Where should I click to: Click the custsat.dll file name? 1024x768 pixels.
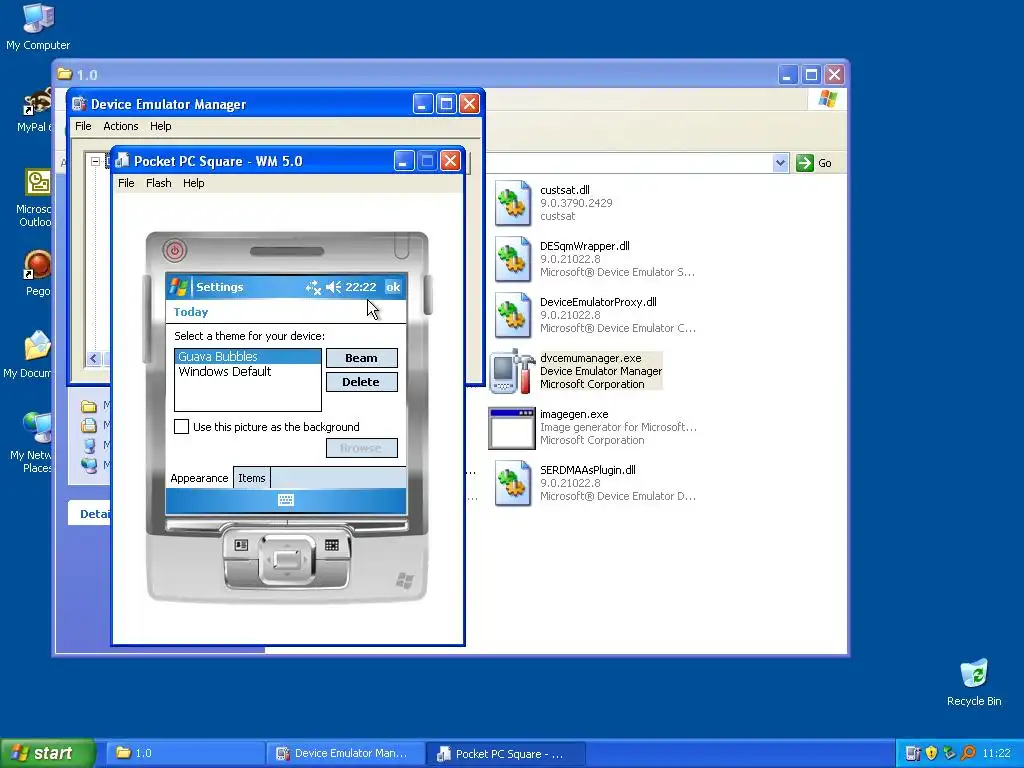565,190
